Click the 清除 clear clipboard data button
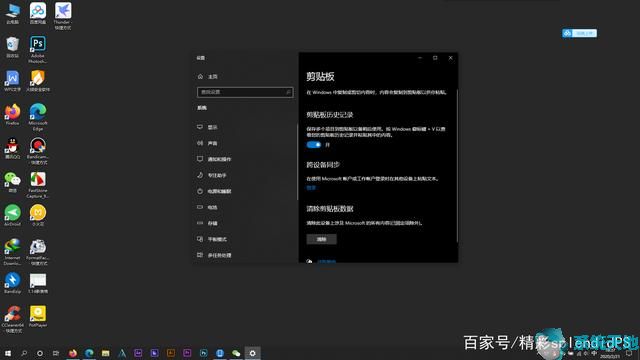The width and height of the screenshot is (640, 360). 321,239
